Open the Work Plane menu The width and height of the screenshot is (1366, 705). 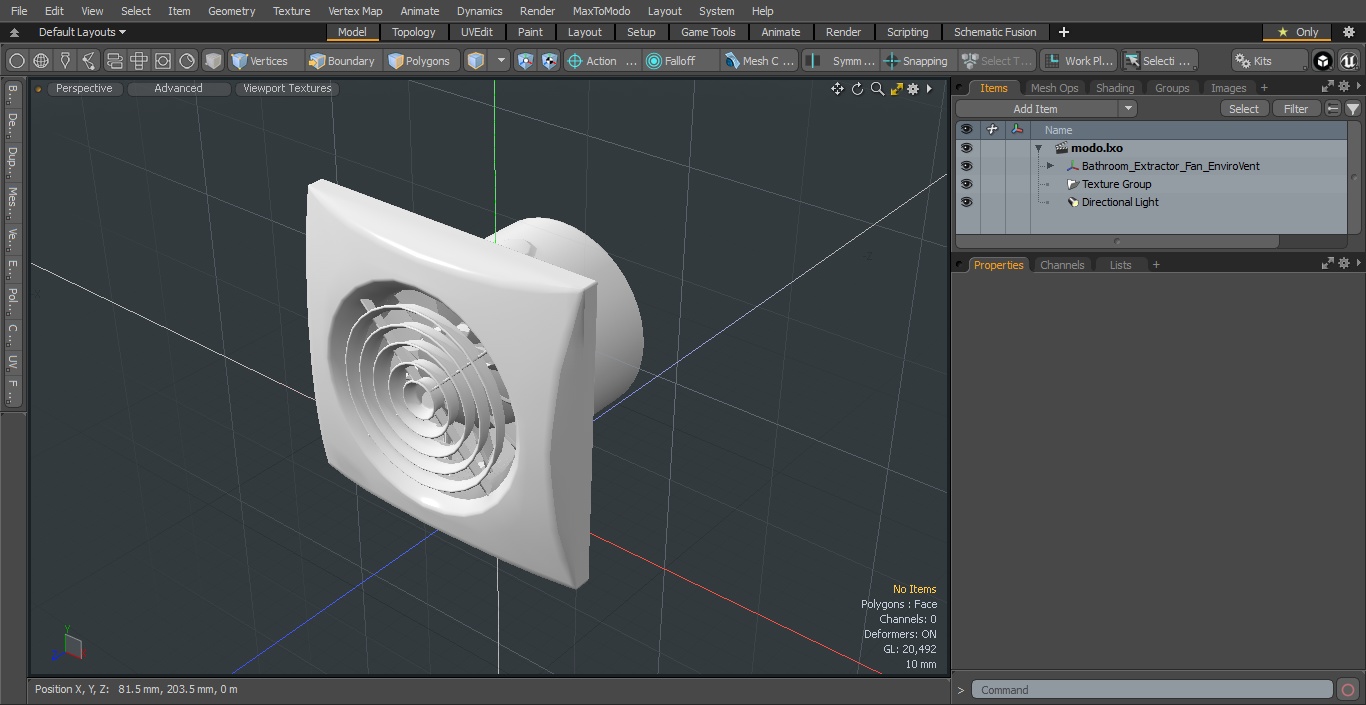pos(1078,61)
